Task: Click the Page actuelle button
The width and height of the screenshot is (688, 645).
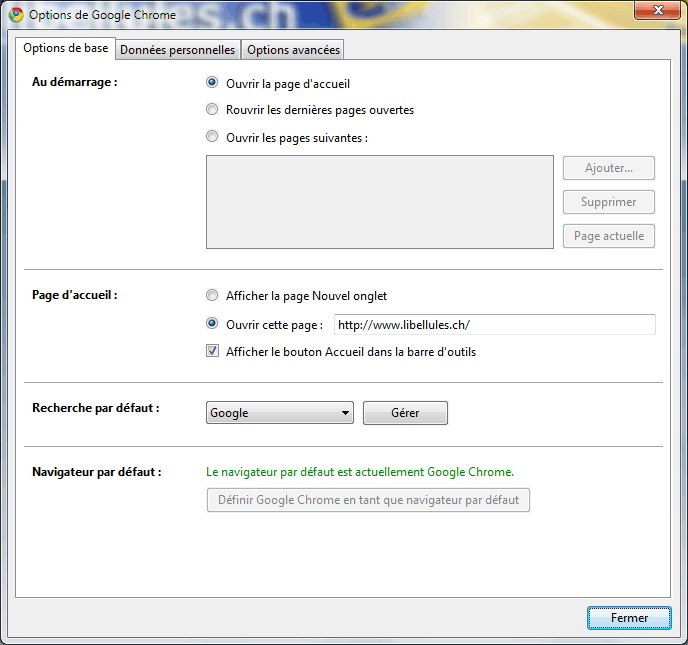Action: click(609, 236)
